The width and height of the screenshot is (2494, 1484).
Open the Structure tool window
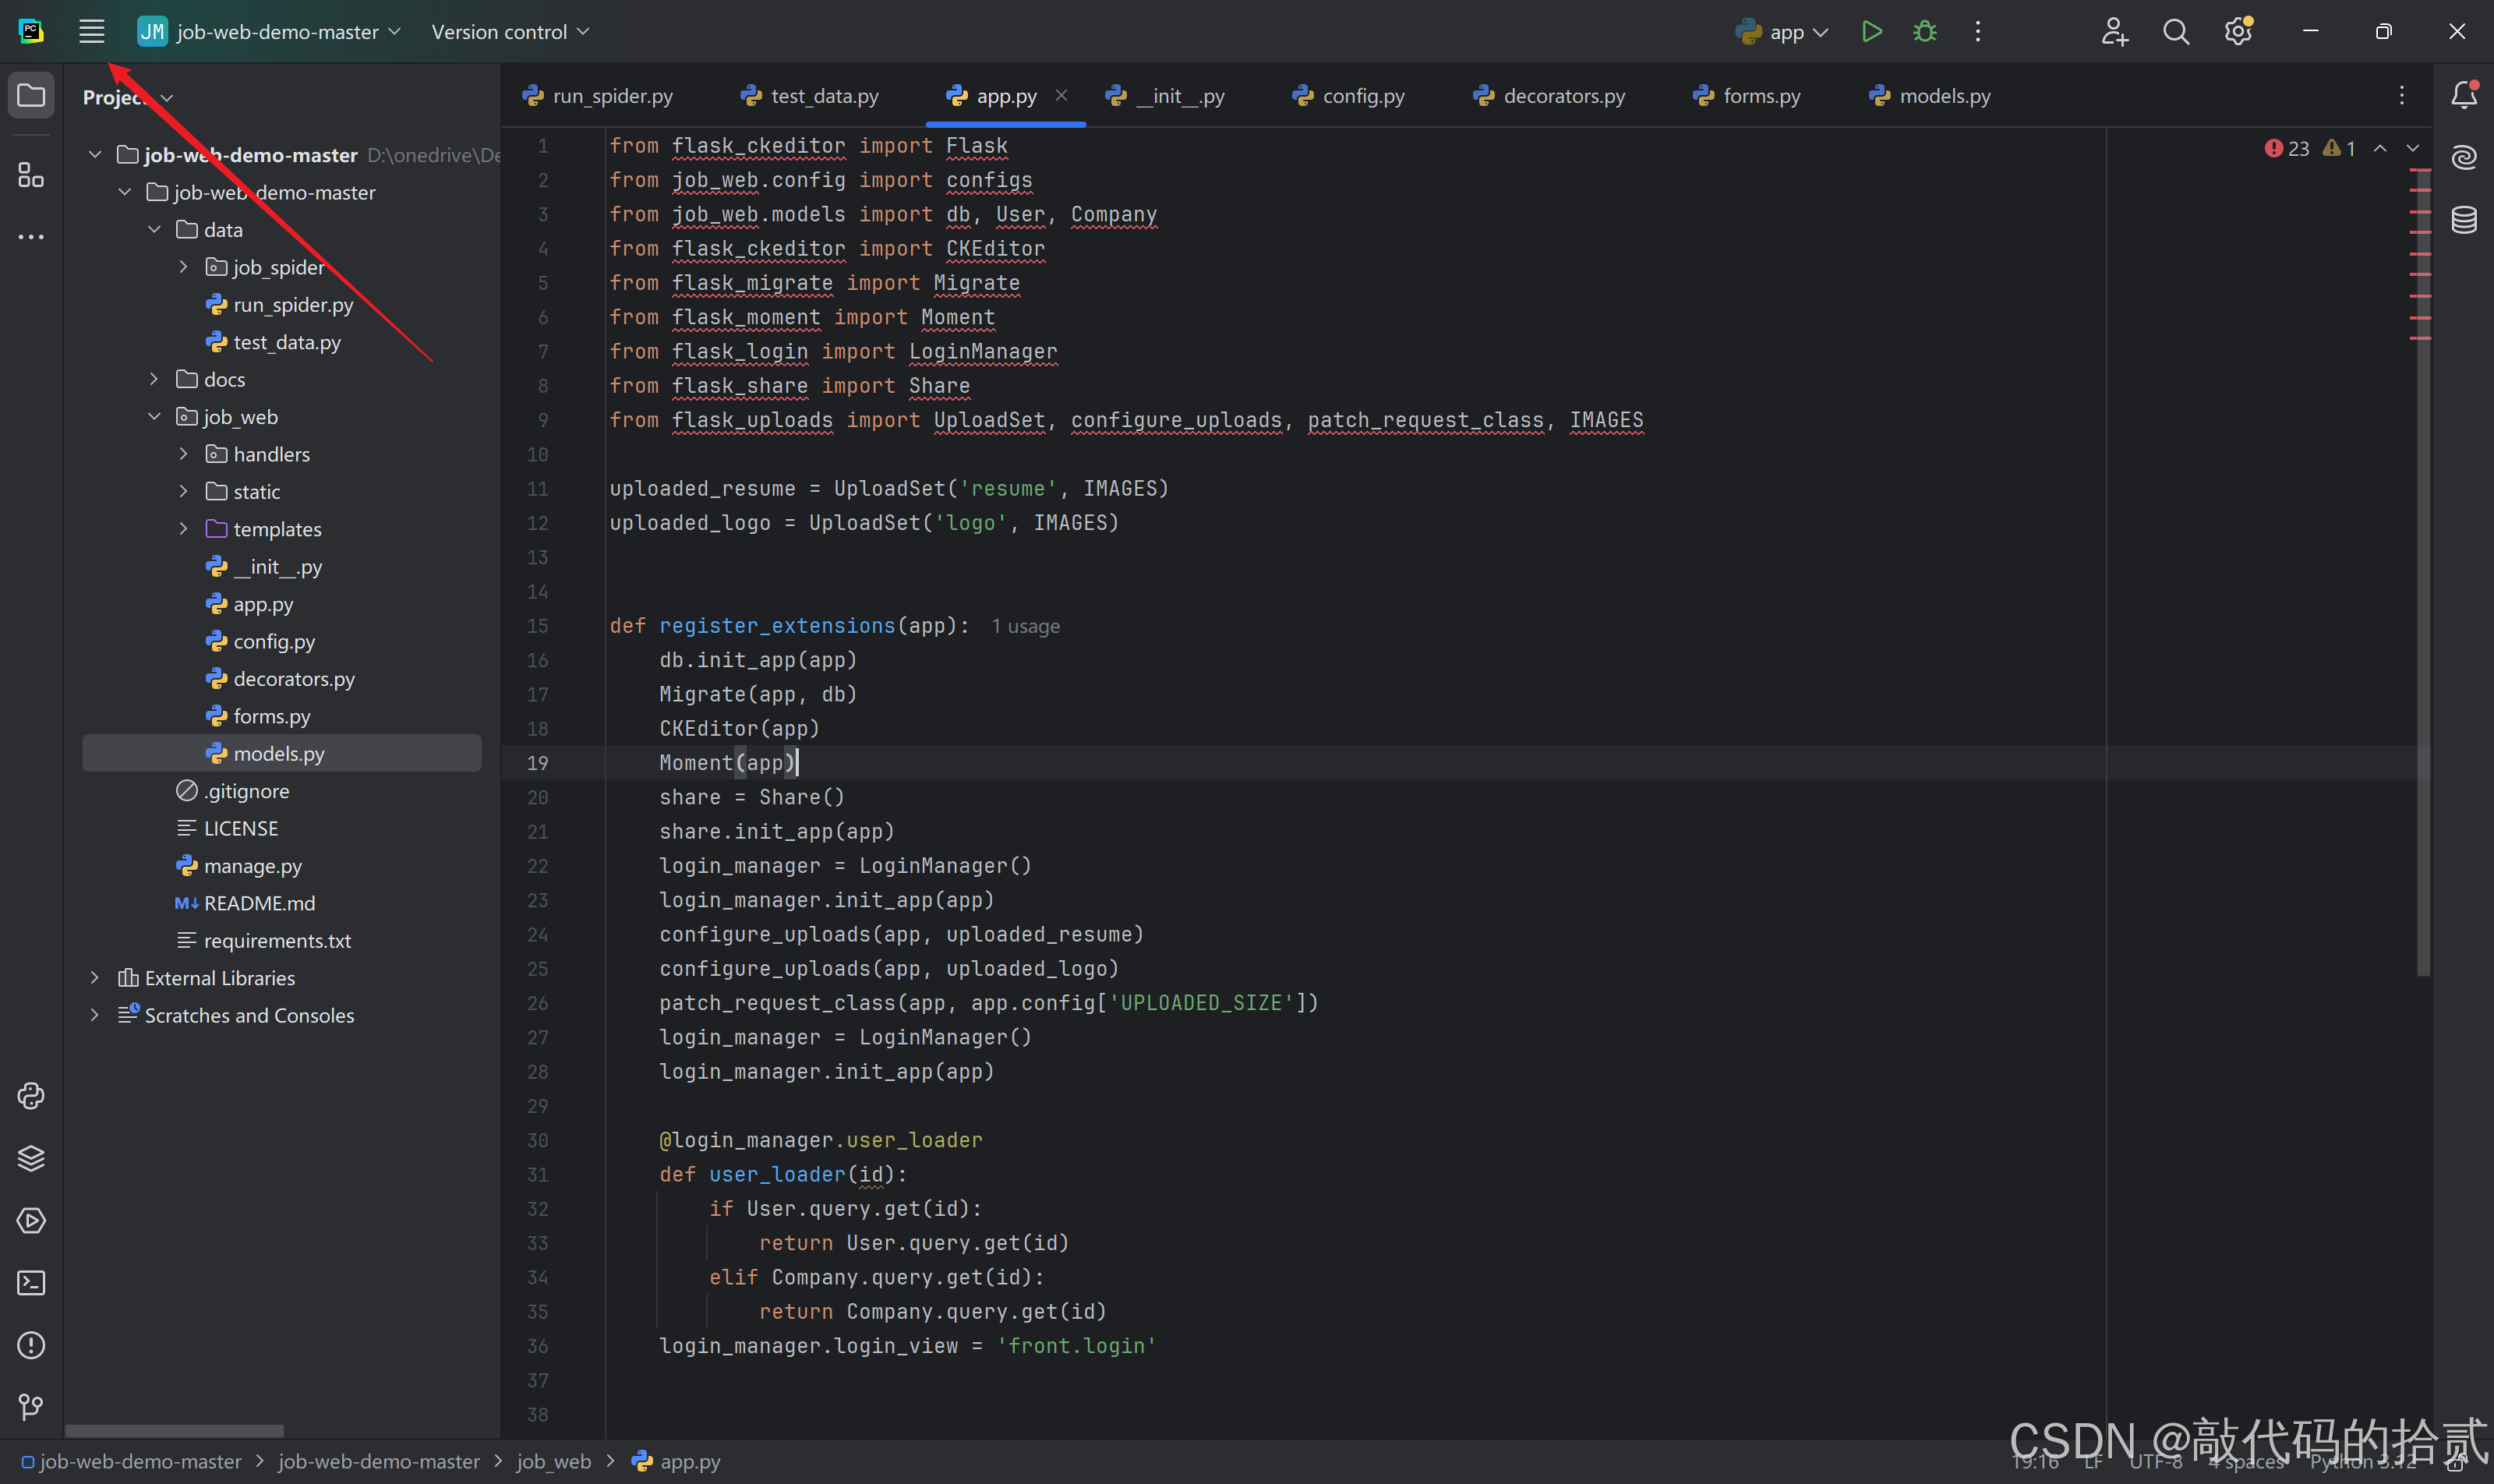click(31, 175)
